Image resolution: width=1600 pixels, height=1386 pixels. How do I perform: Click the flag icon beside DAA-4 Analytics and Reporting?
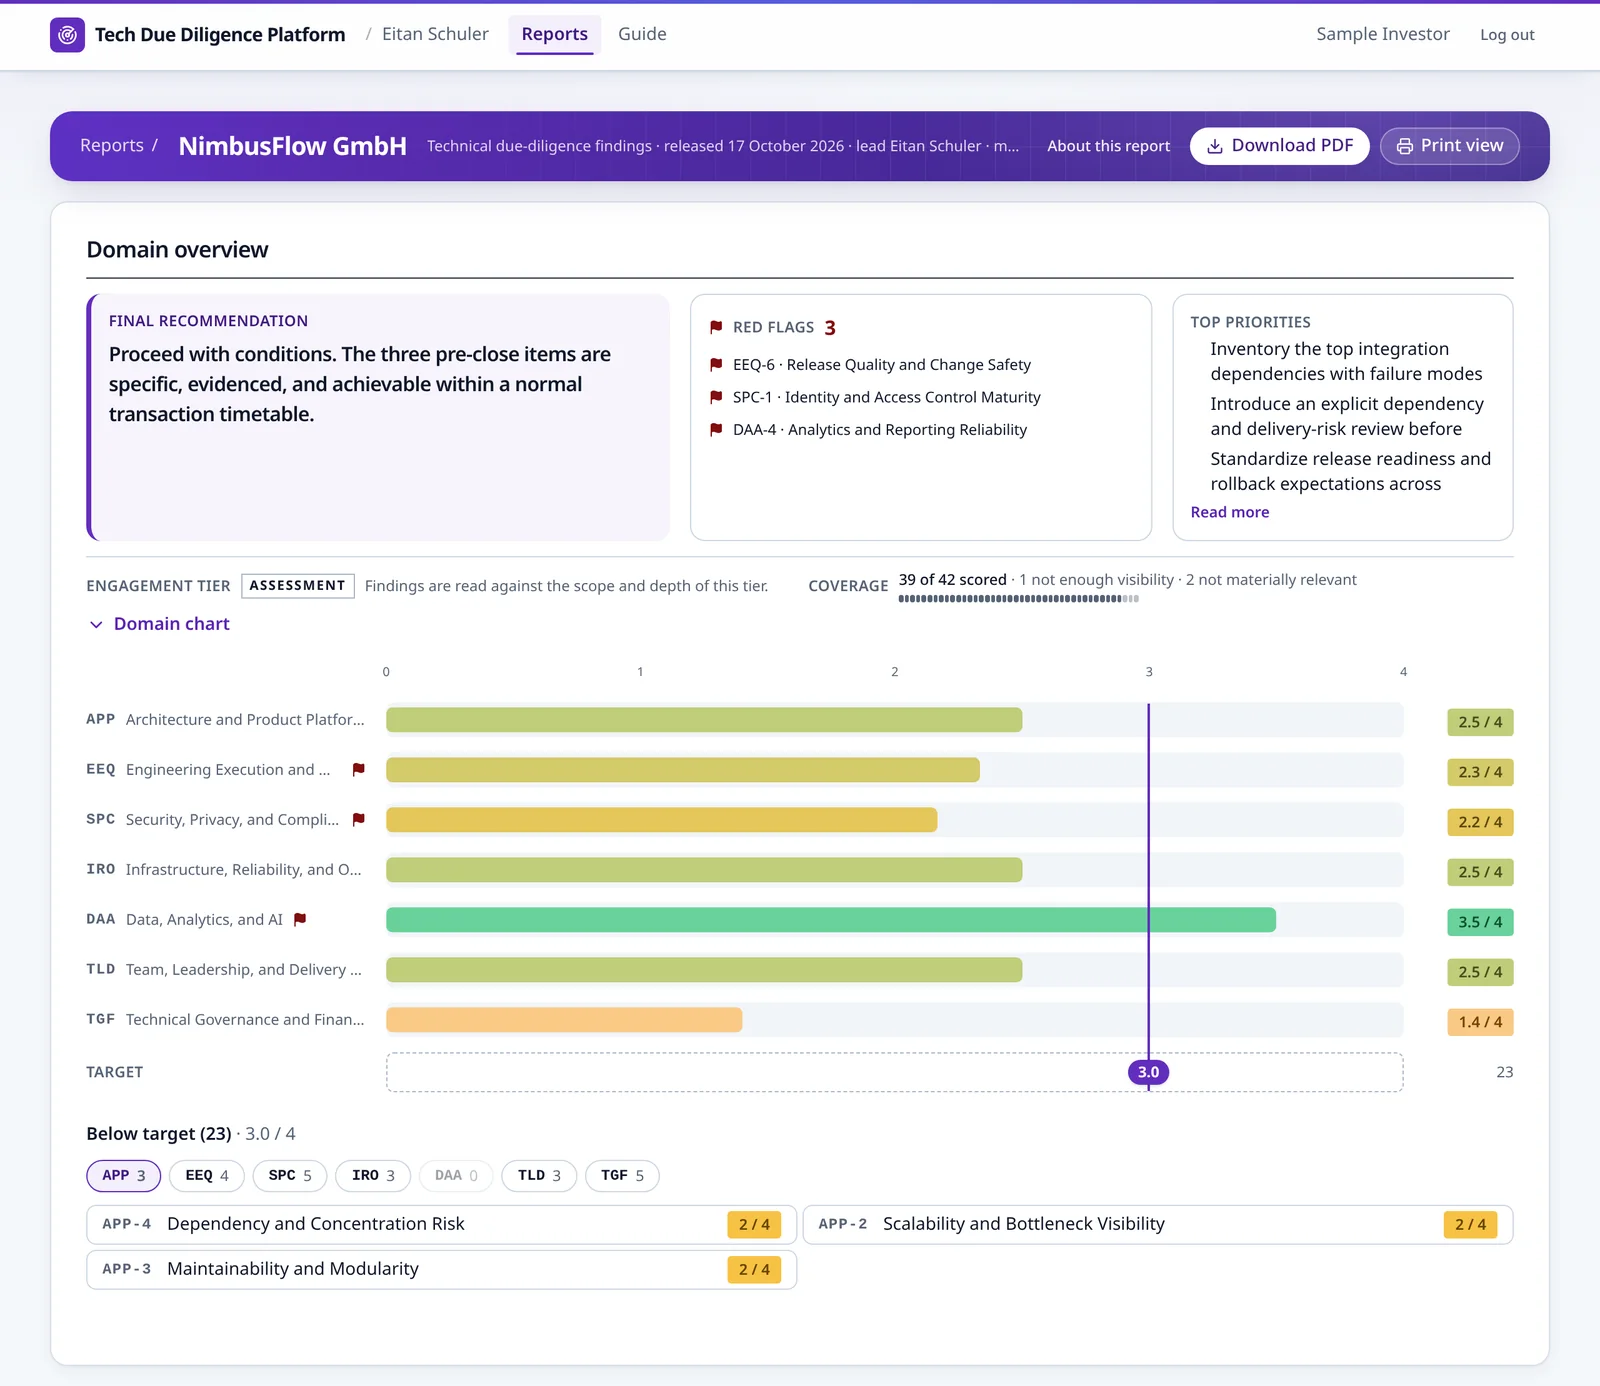(716, 430)
